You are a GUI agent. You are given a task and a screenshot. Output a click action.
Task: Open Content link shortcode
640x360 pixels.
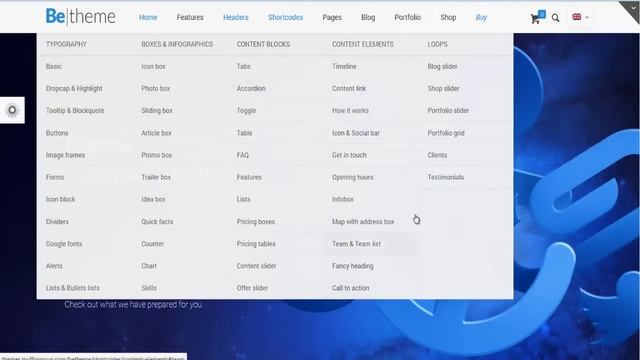click(349, 89)
